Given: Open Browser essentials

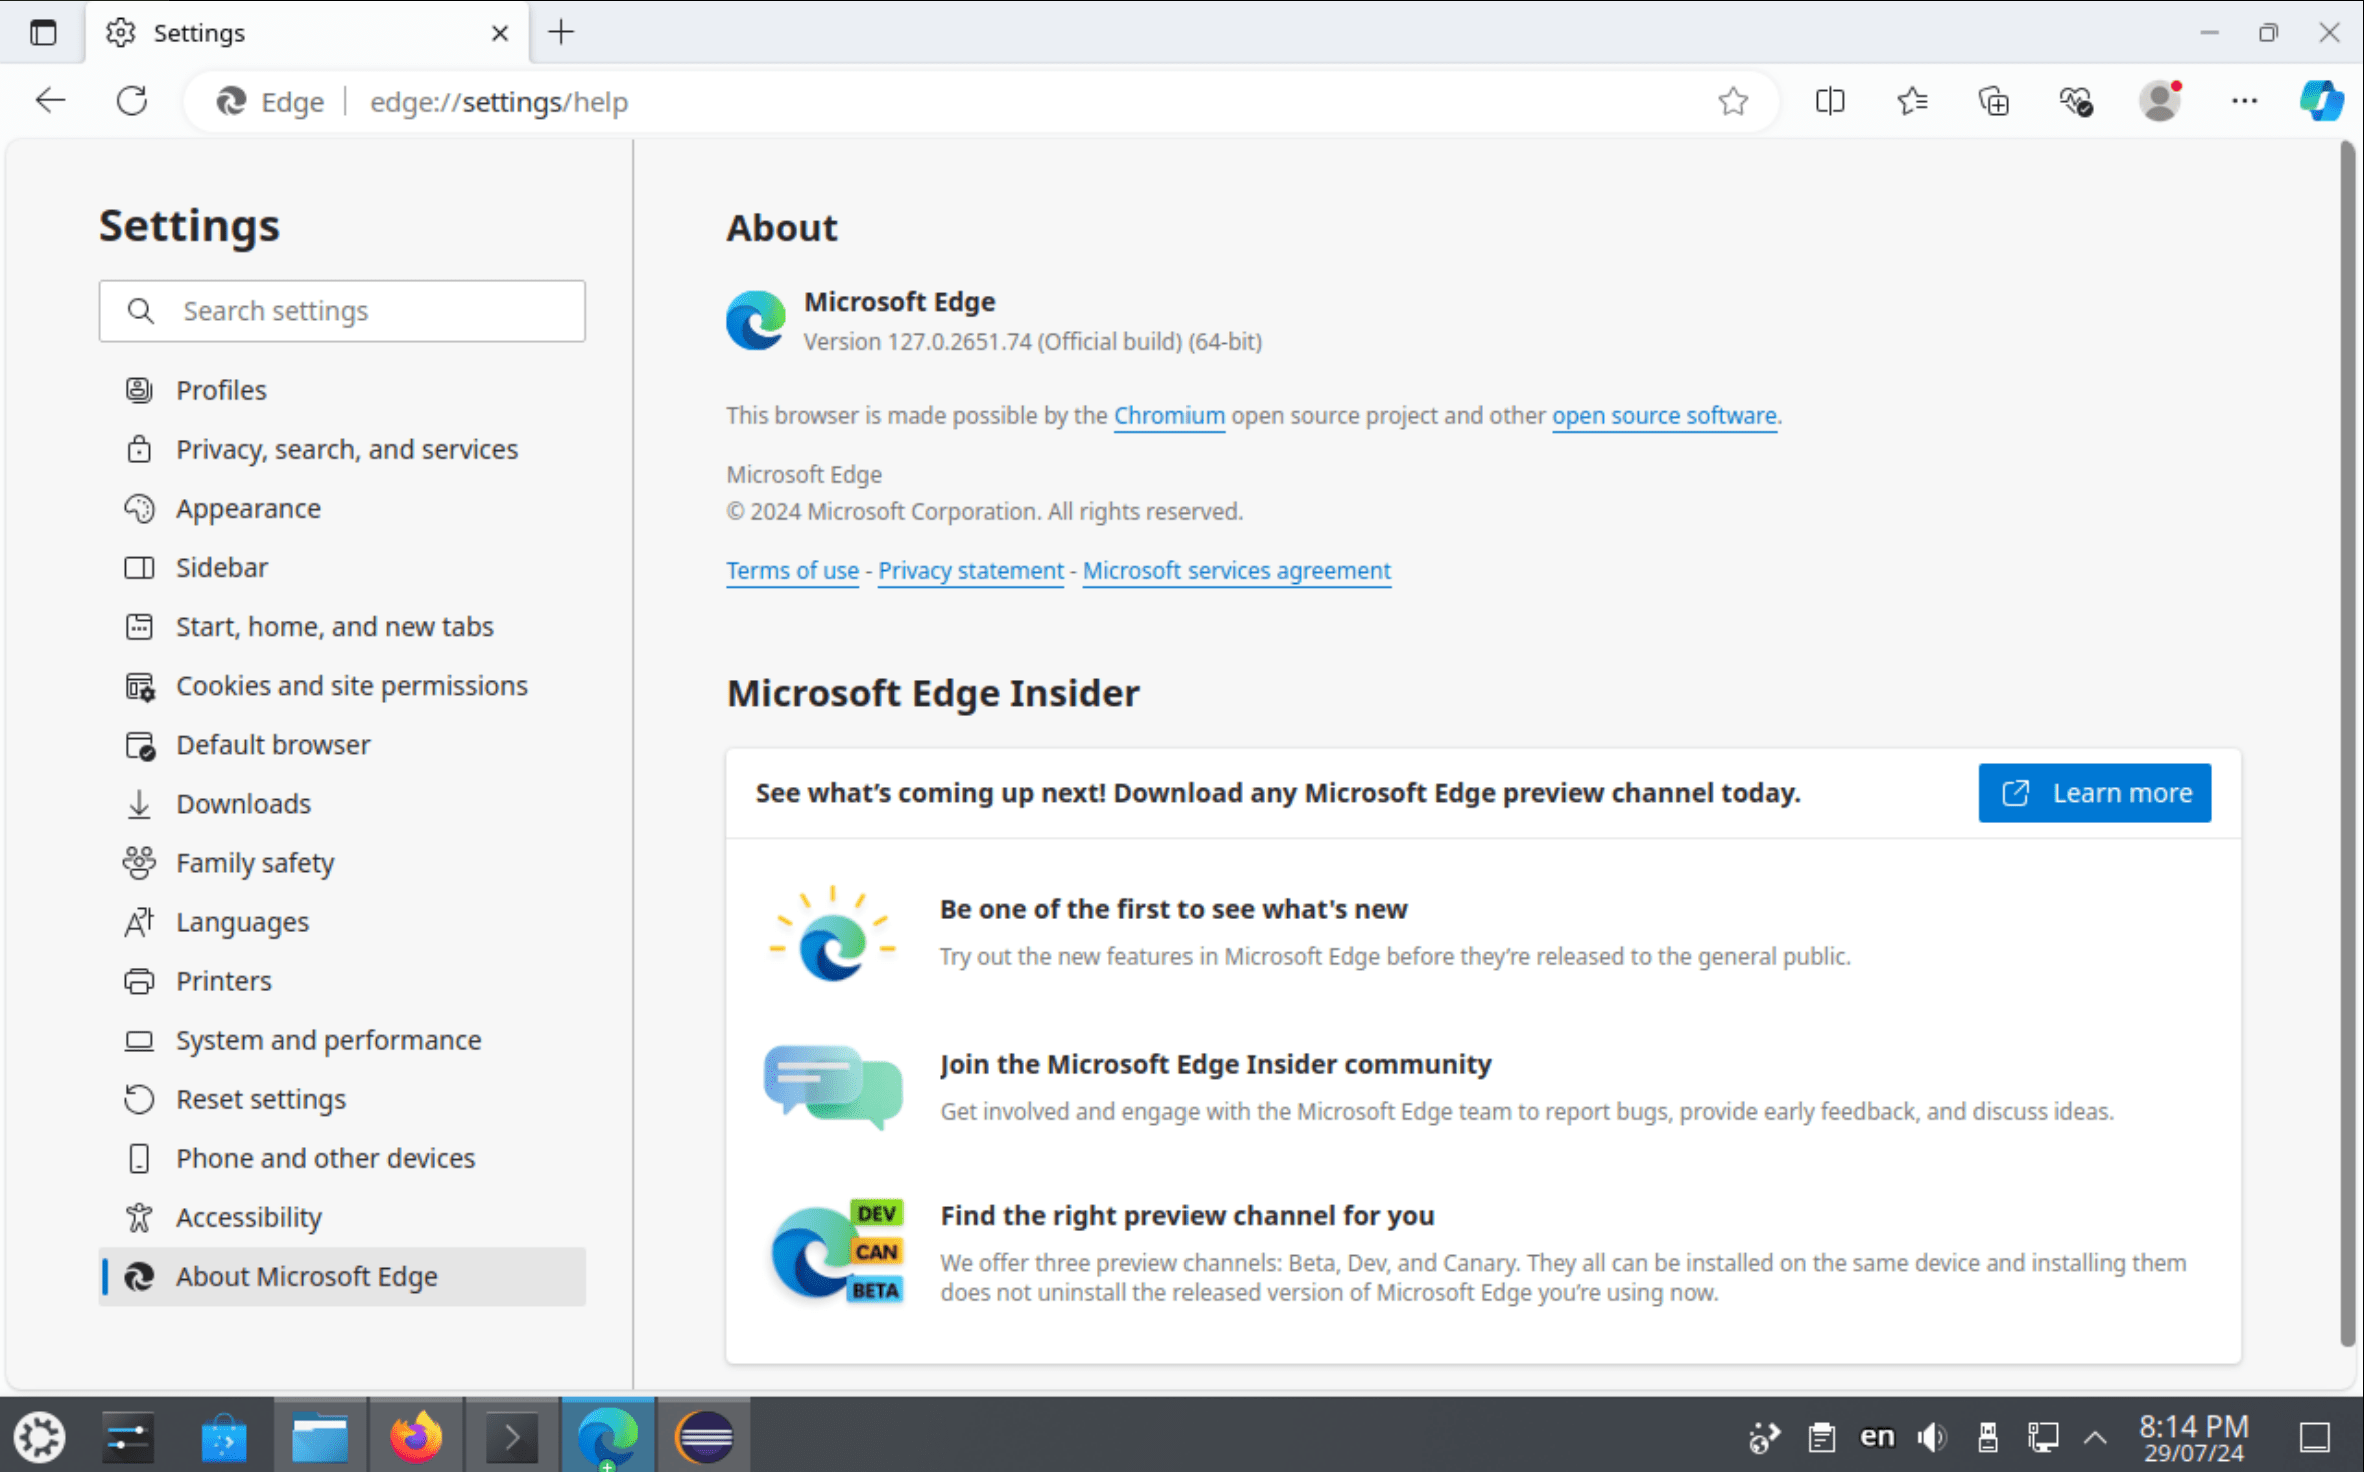Looking at the screenshot, I should pos(2075,100).
